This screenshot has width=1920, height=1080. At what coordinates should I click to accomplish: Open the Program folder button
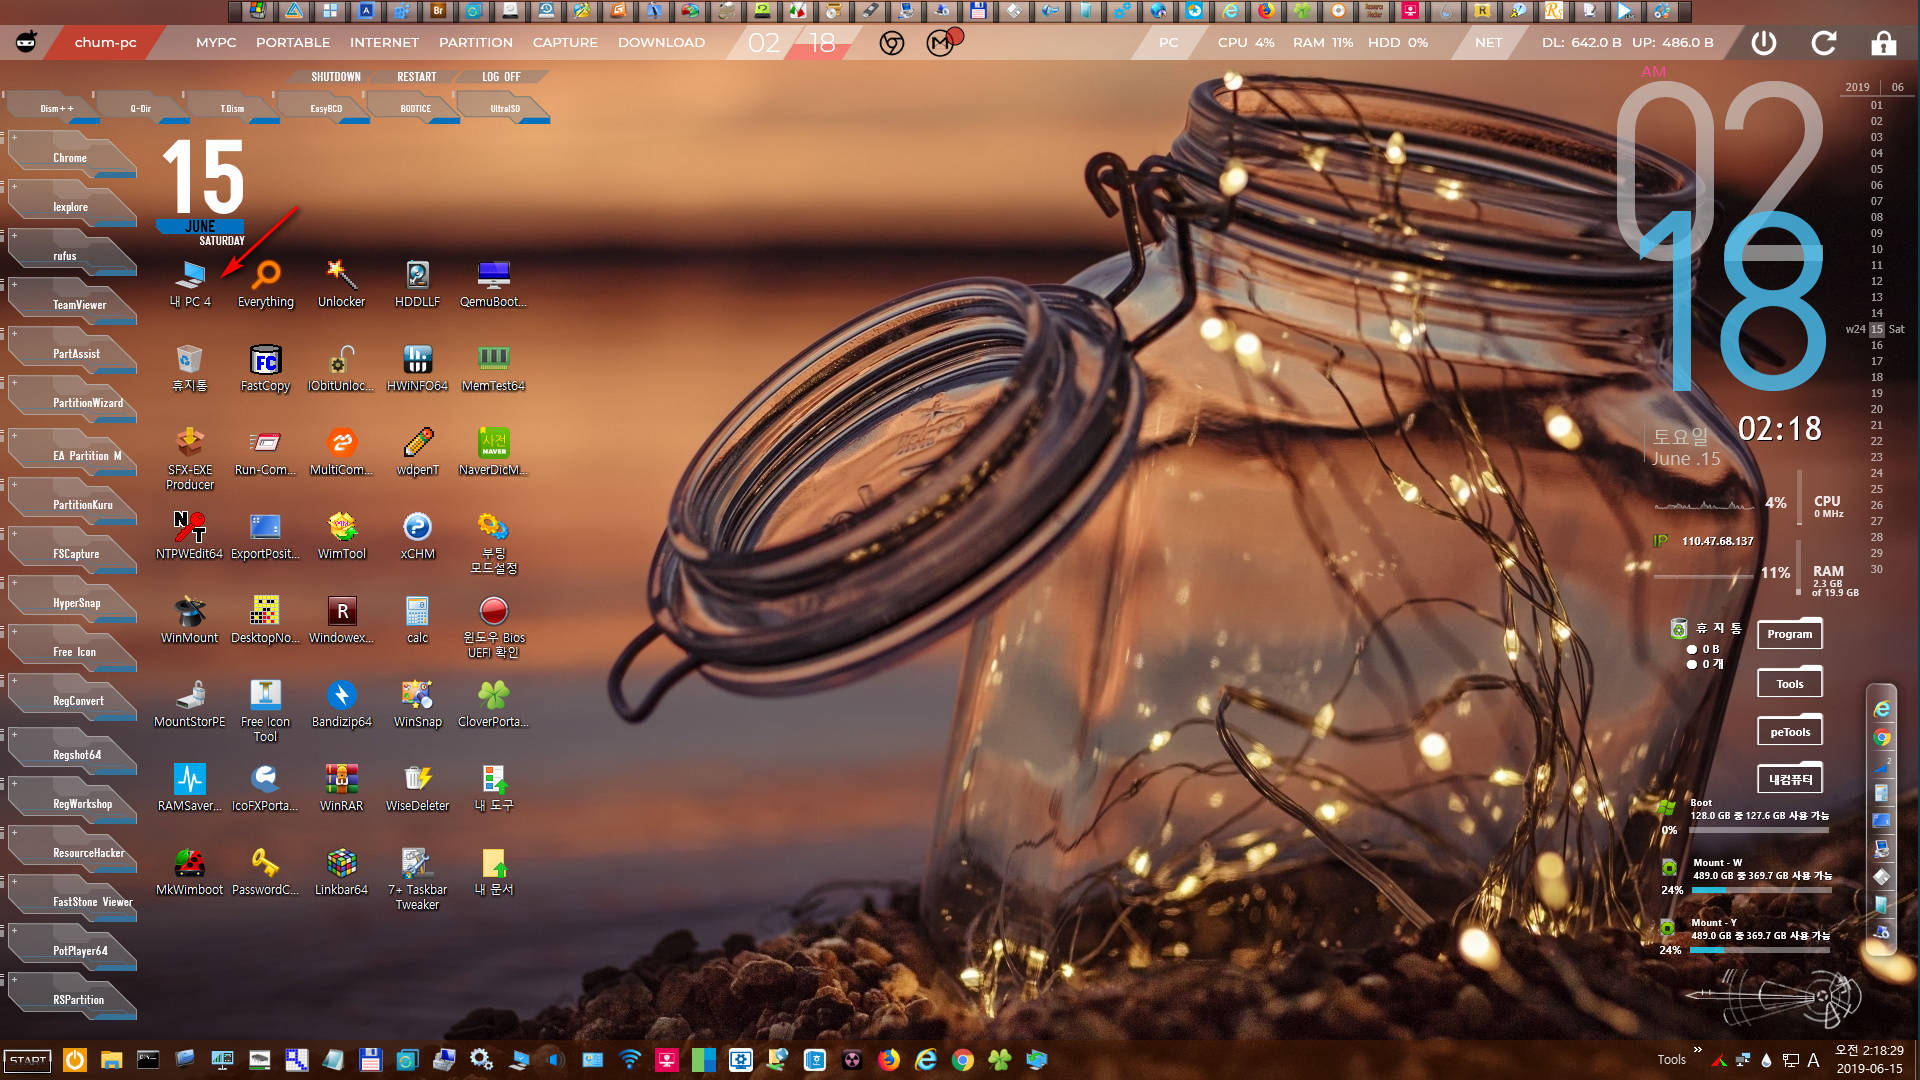[x=1790, y=634]
